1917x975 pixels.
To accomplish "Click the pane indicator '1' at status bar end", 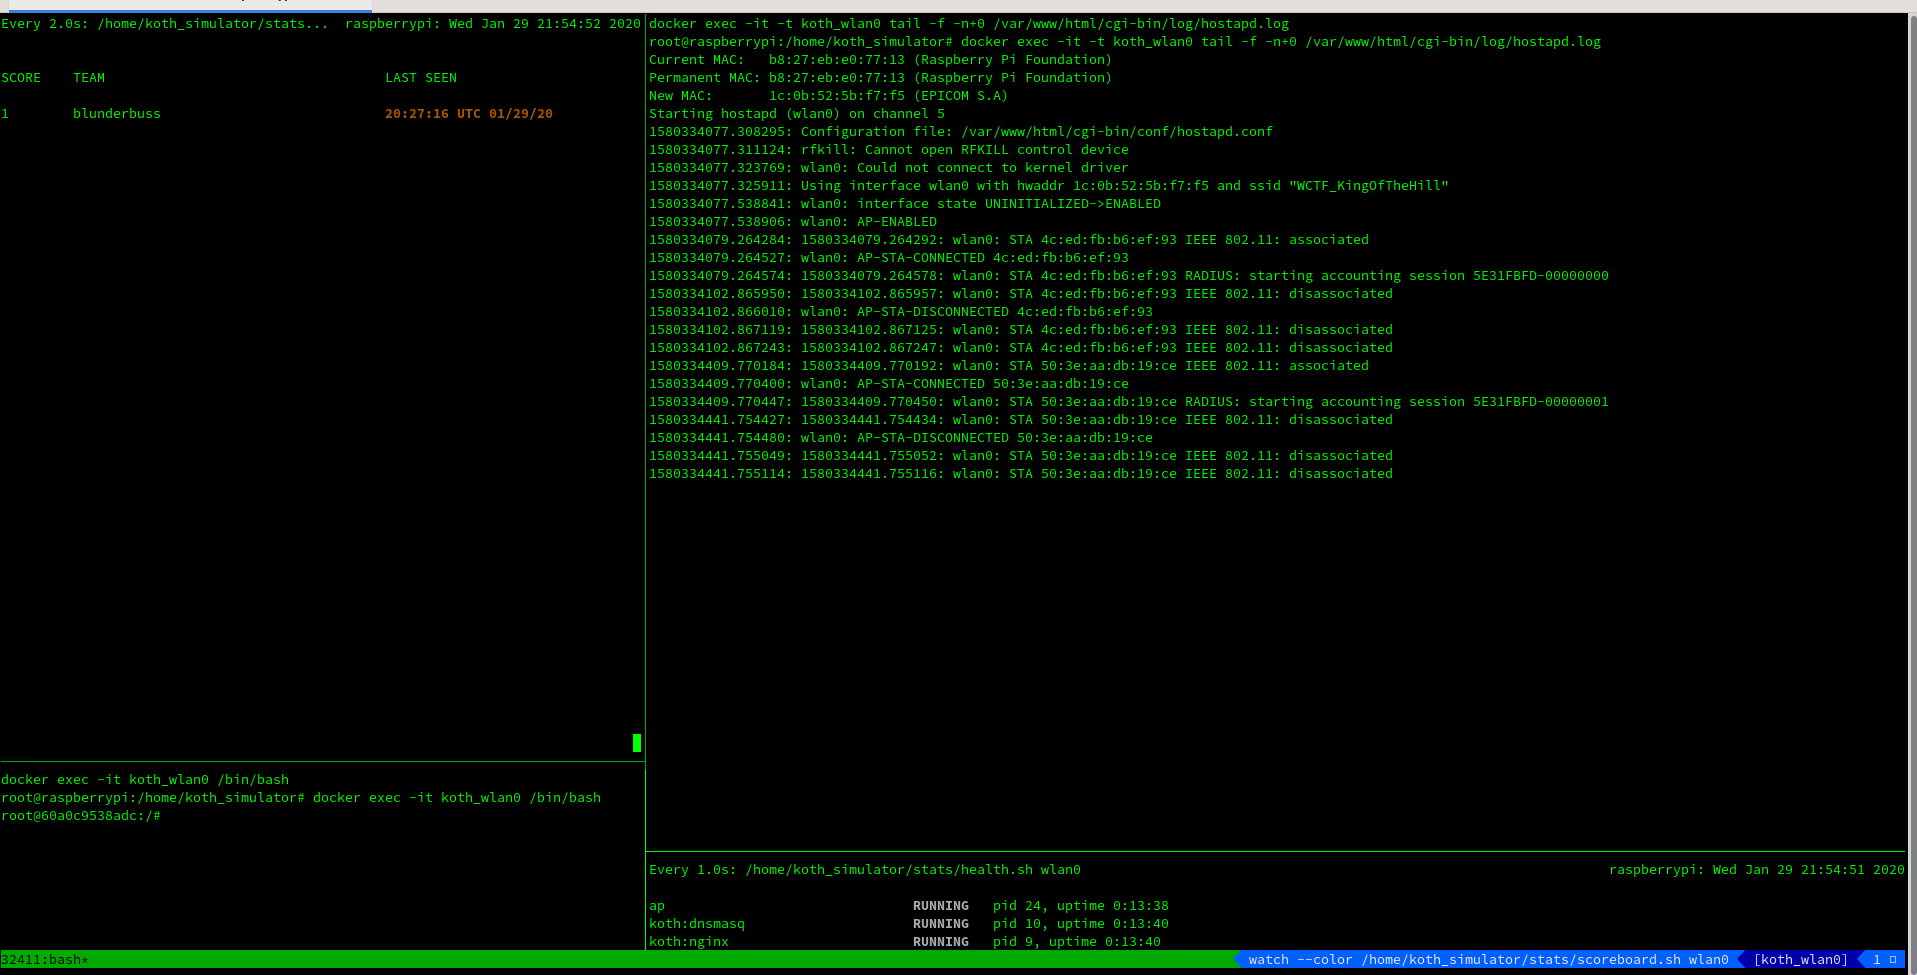I will pos(1877,960).
